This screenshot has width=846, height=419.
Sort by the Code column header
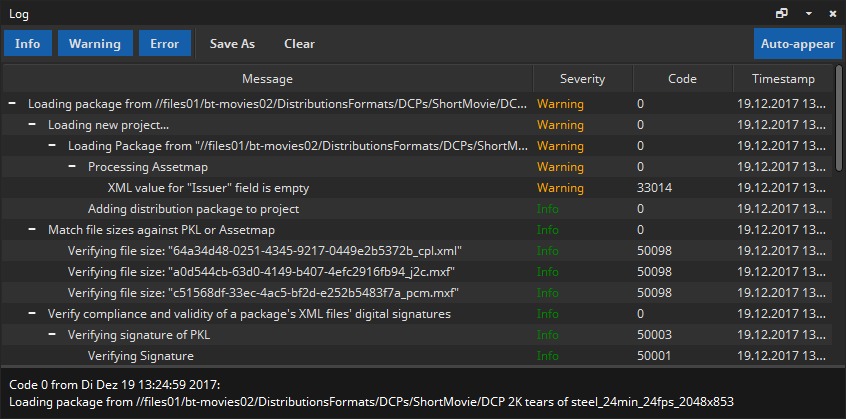682,79
